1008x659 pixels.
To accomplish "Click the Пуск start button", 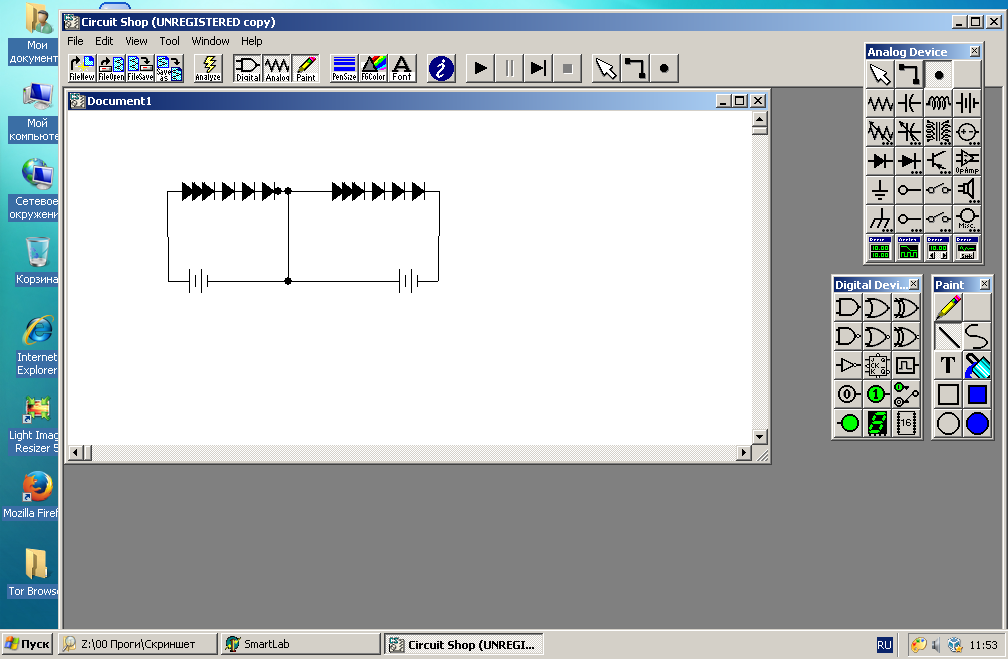I will point(27,645).
